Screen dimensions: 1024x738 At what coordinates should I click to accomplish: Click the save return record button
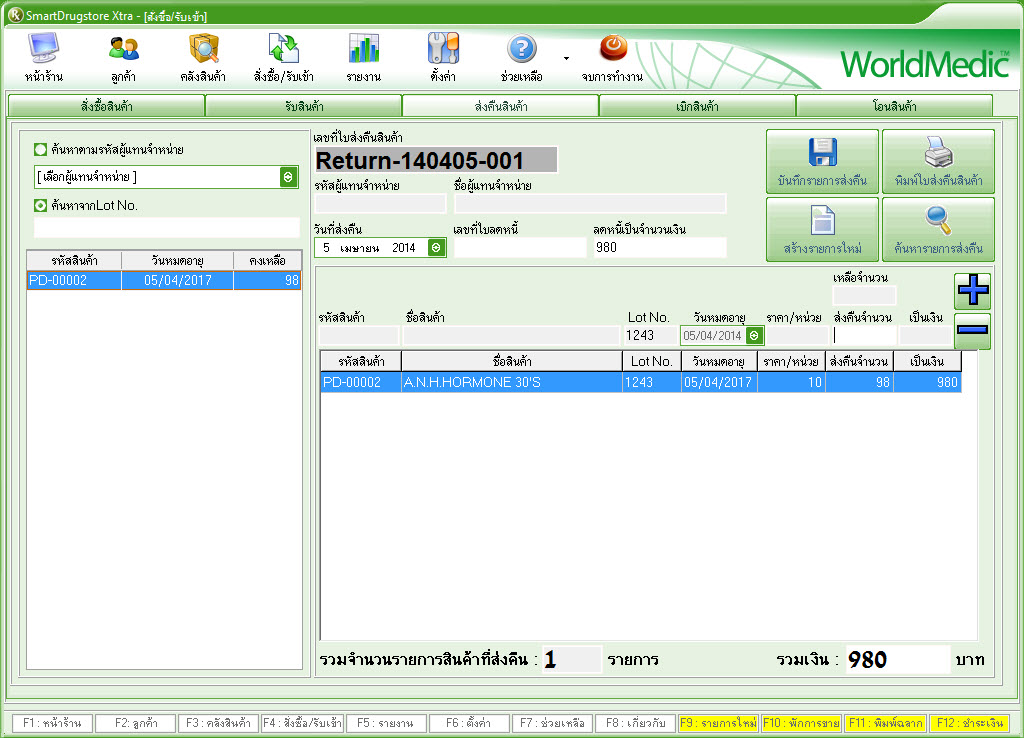[x=822, y=162]
